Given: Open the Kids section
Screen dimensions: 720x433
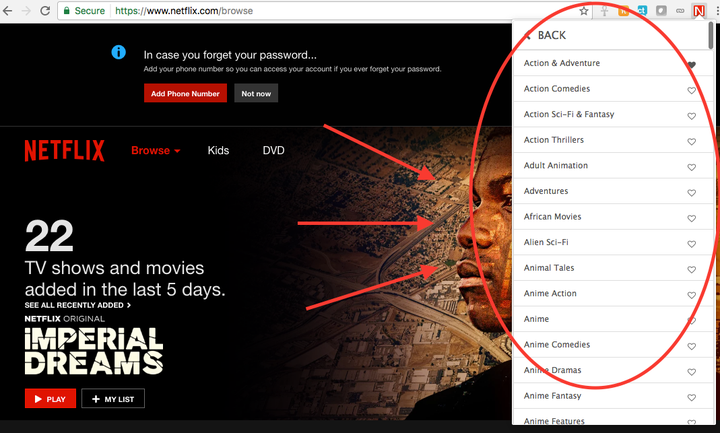Looking at the screenshot, I should 218,151.
